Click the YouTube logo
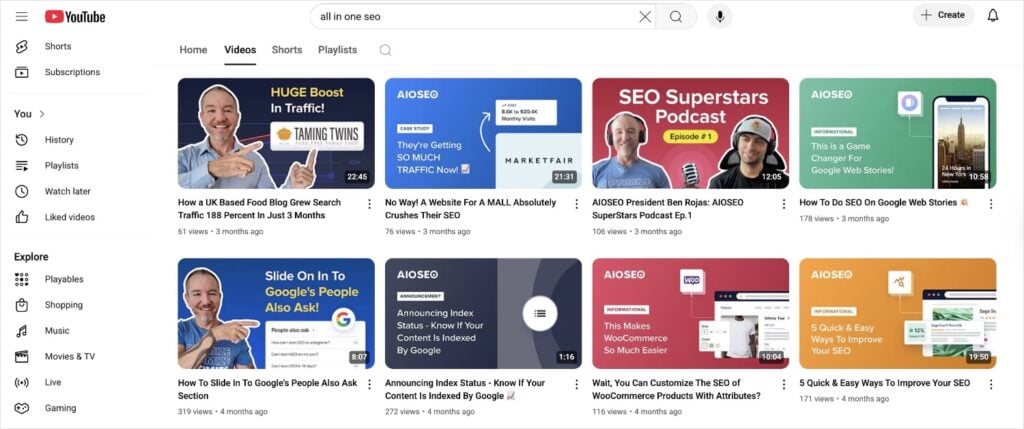 (x=75, y=16)
